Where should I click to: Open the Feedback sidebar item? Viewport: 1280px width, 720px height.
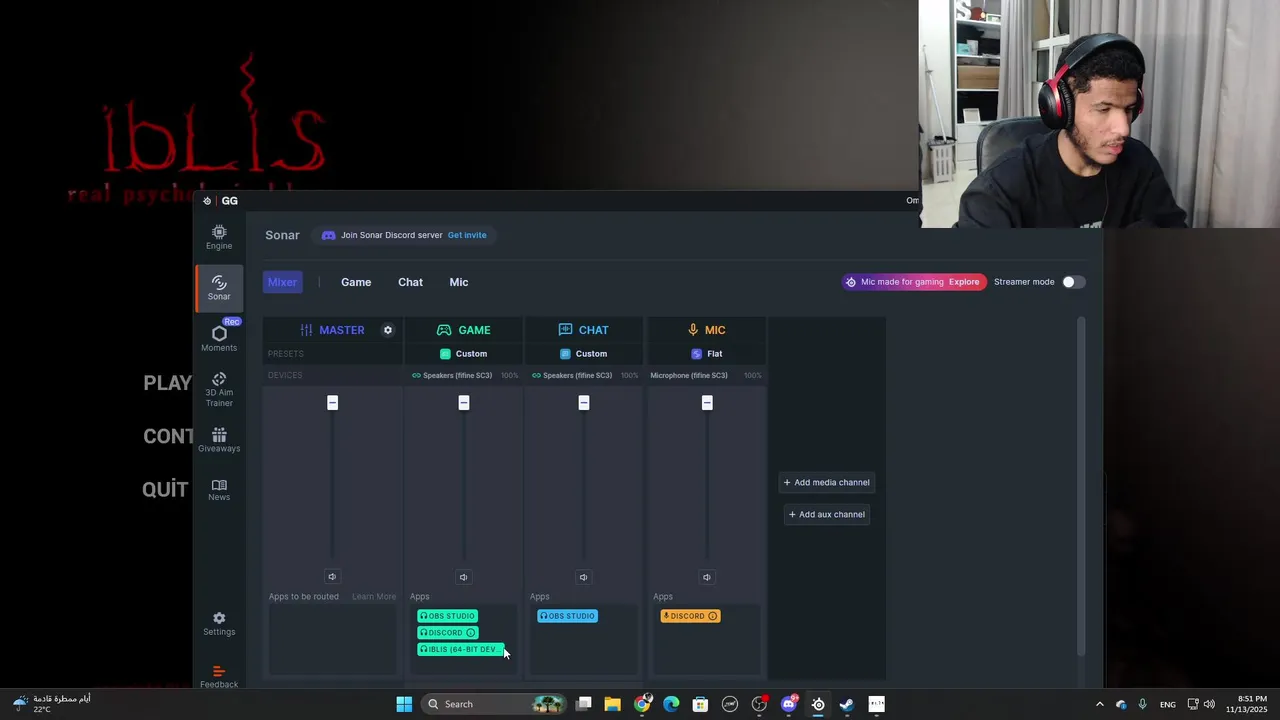click(x=219, y=677)
